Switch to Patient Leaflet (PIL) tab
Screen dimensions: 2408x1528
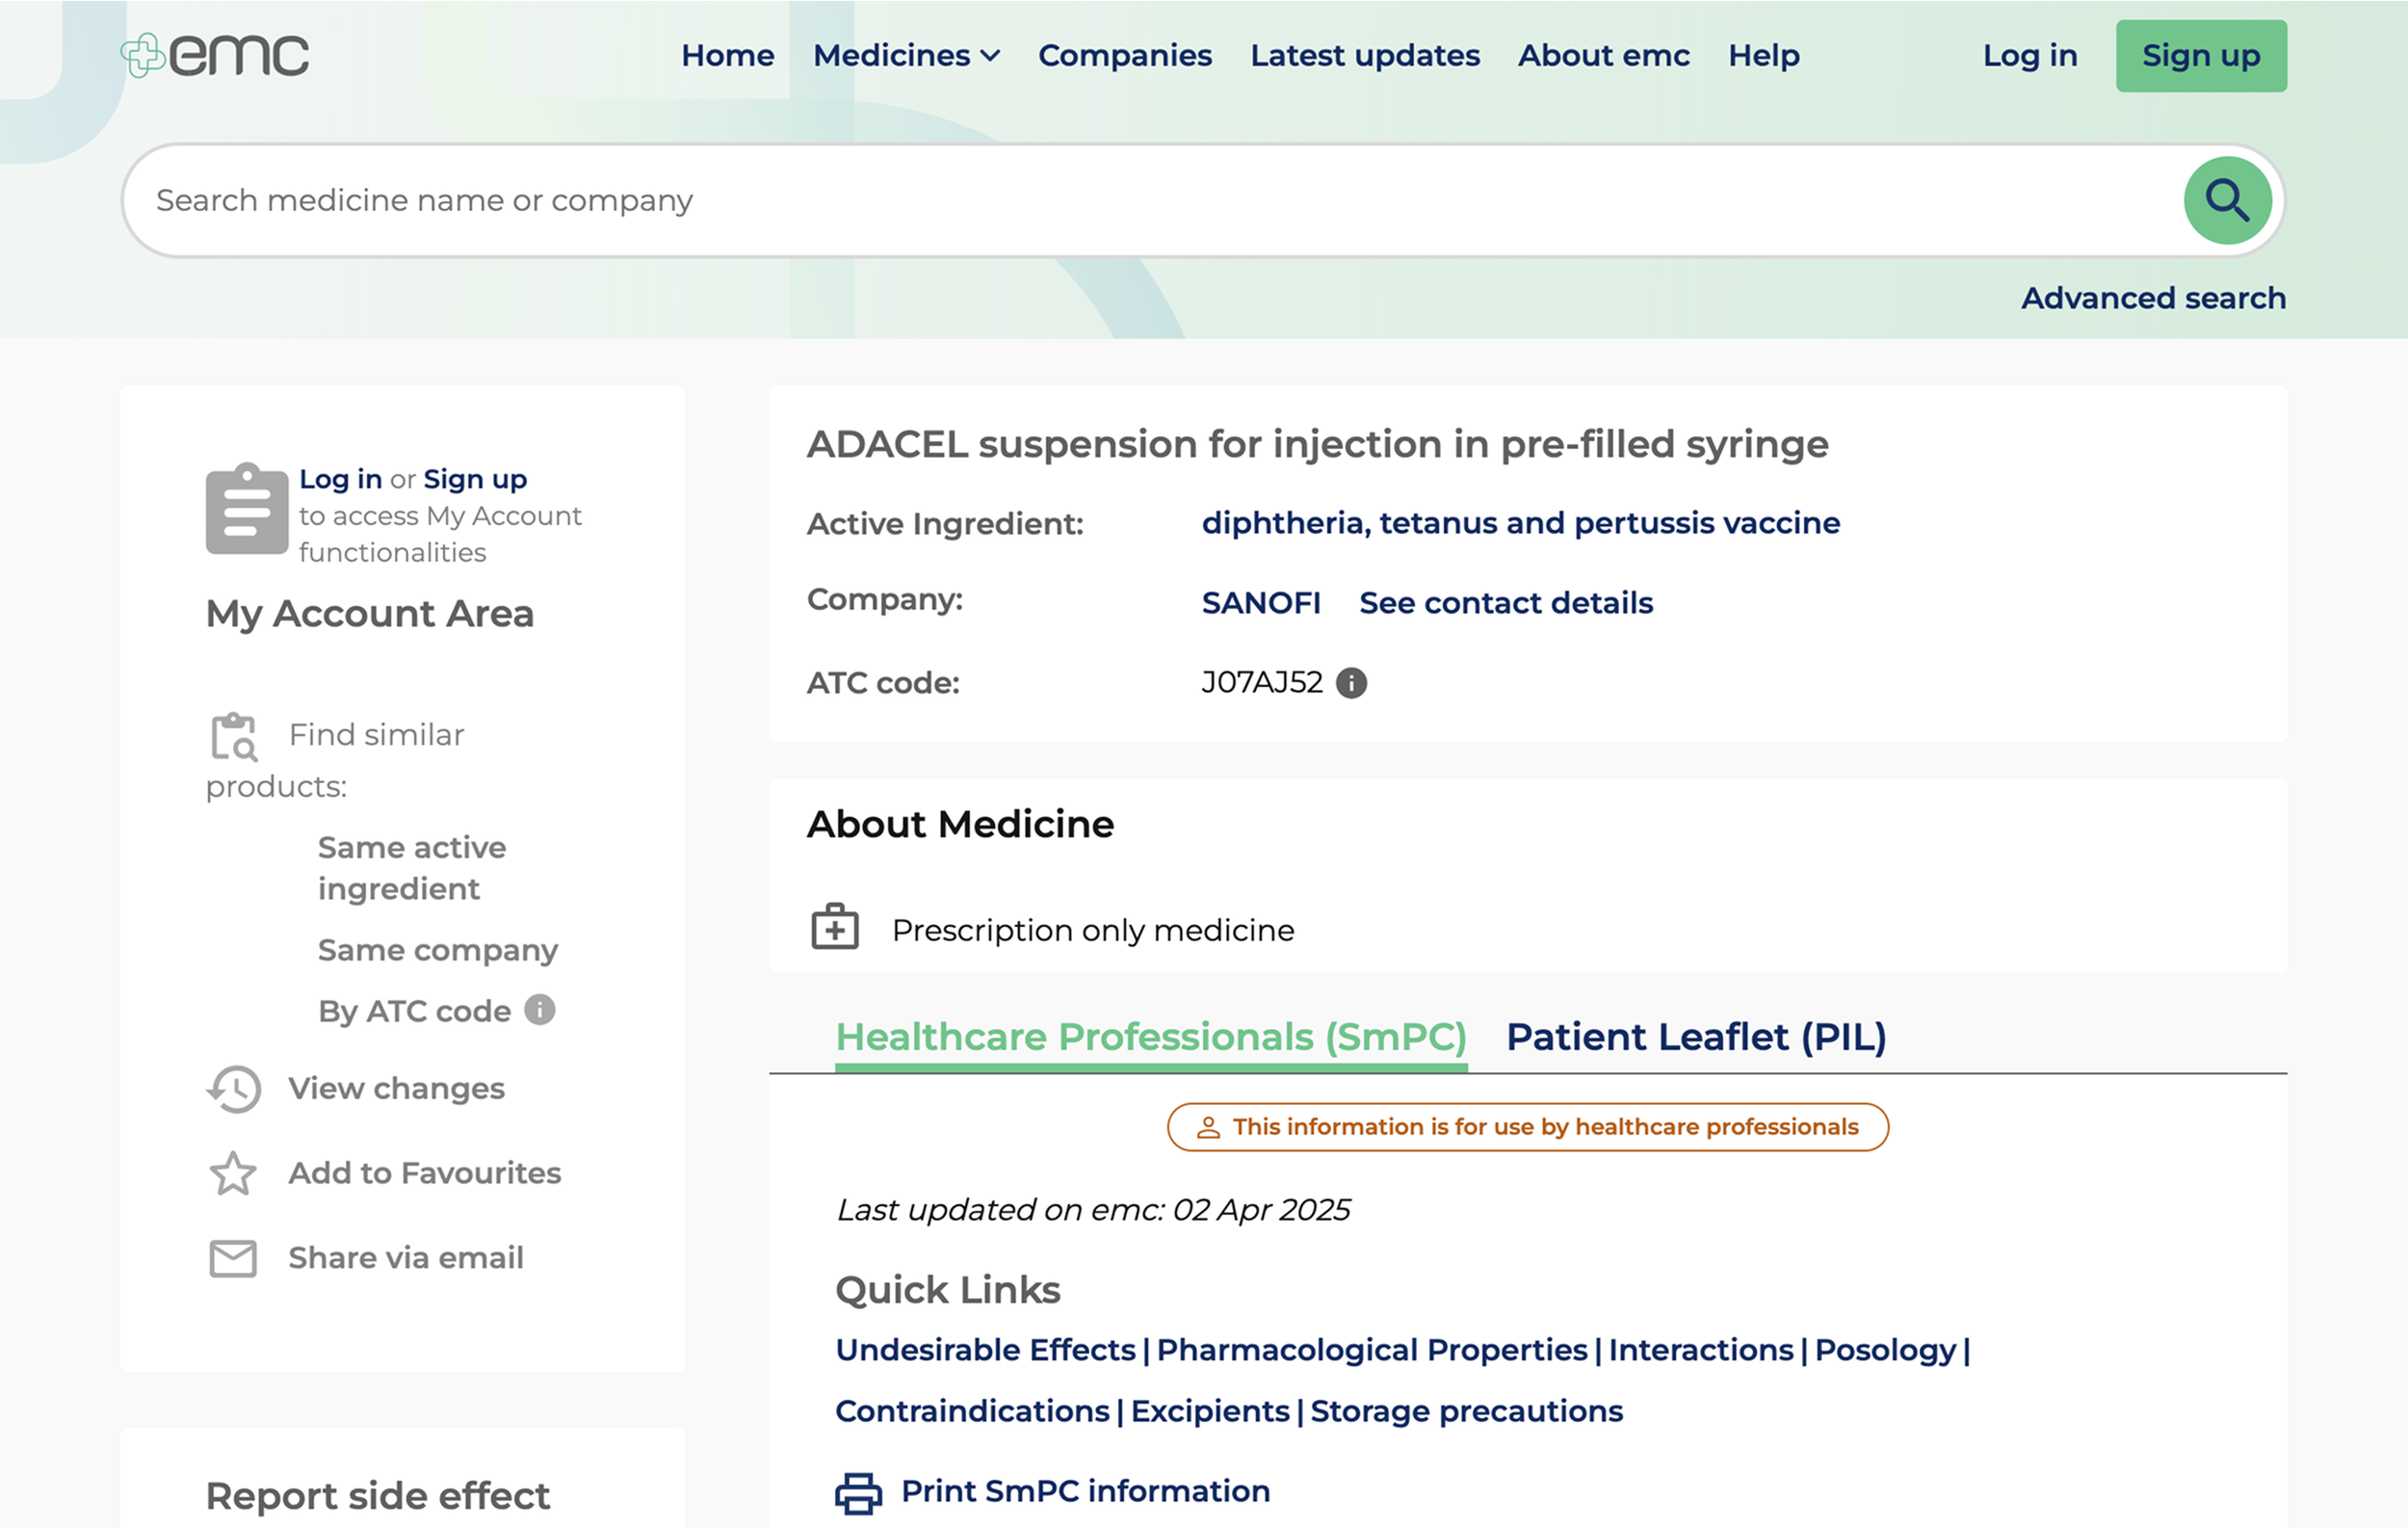click(1696, 1037)
